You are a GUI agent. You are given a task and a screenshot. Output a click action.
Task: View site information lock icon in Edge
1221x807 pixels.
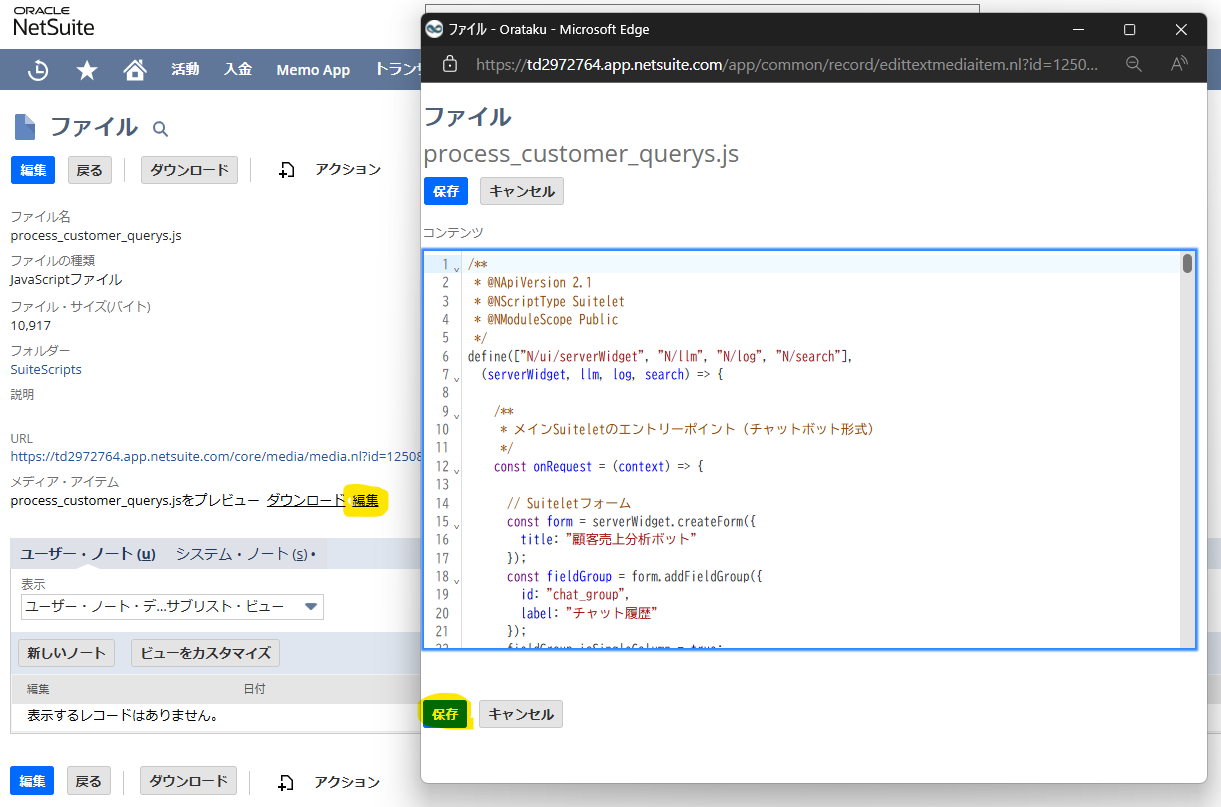(x=450, y=64)
